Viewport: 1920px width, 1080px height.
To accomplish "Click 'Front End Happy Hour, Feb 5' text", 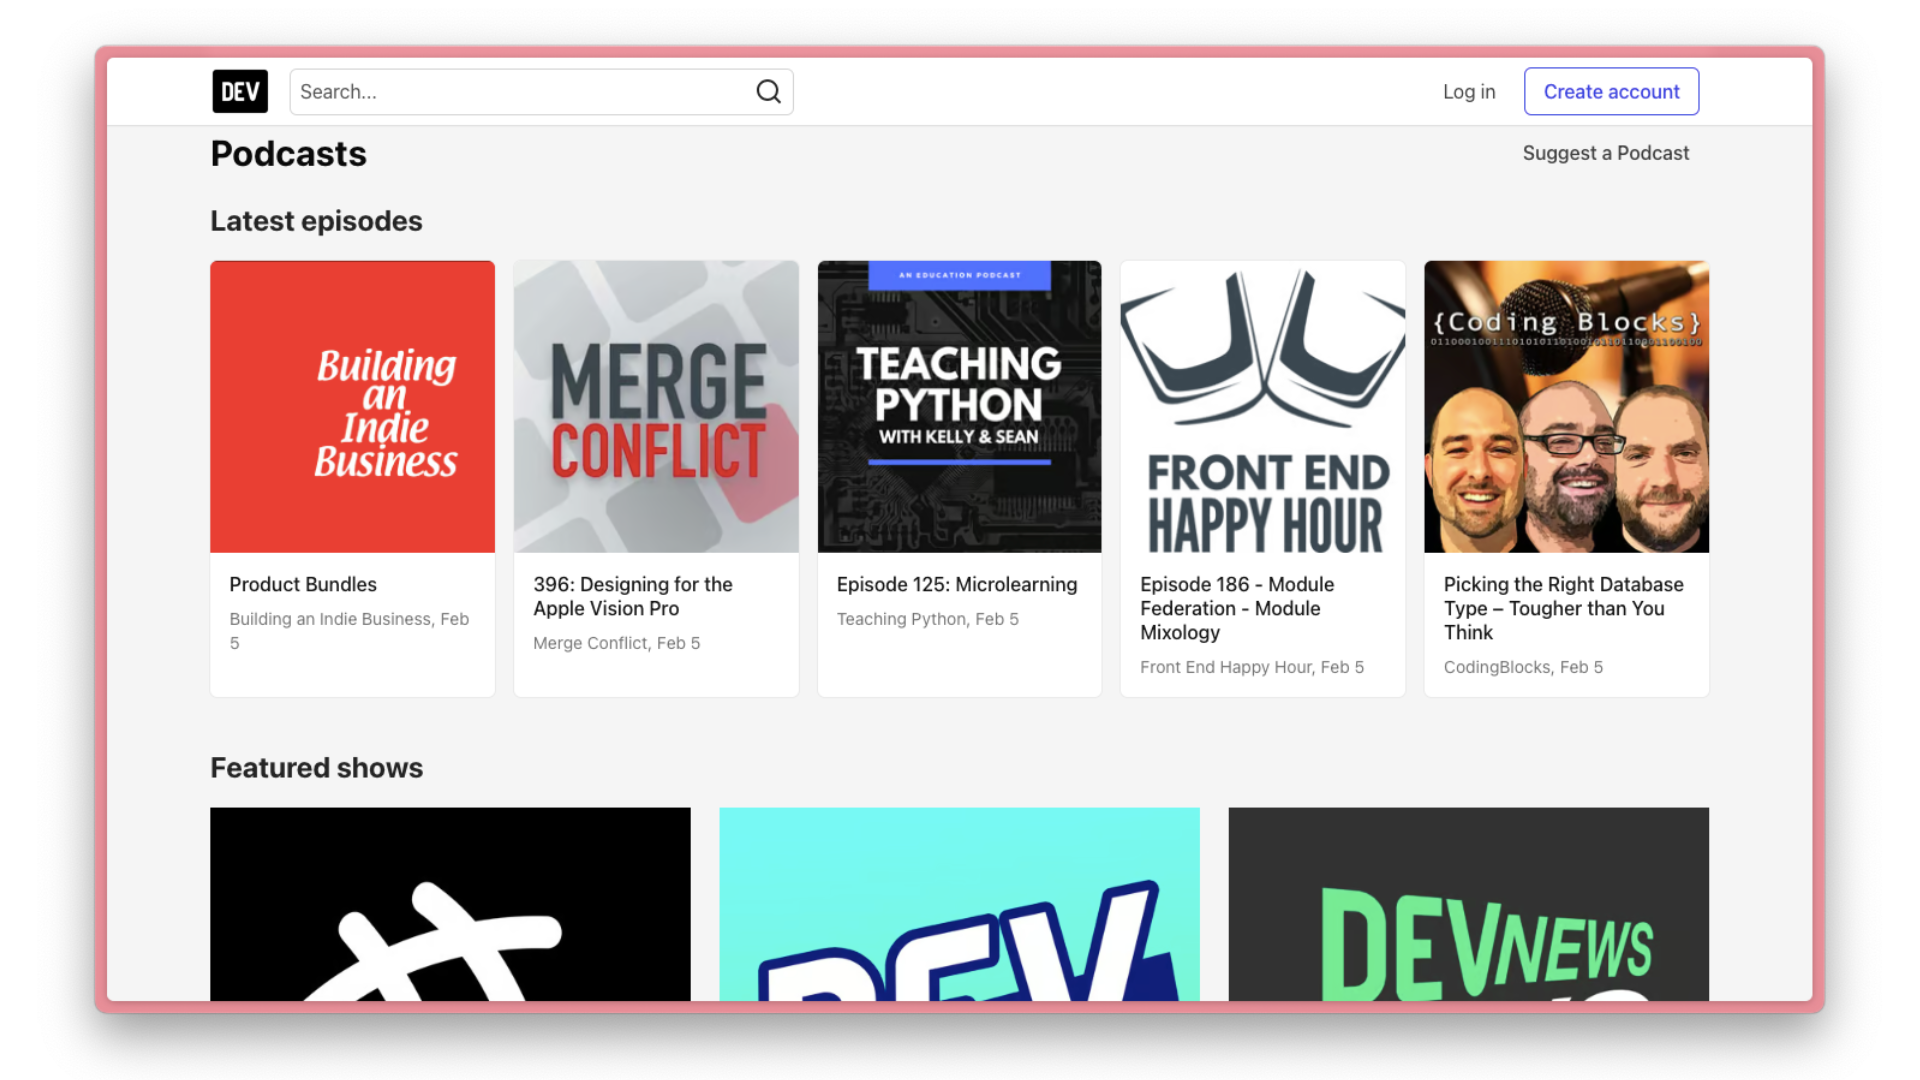I will (1252, 667).
